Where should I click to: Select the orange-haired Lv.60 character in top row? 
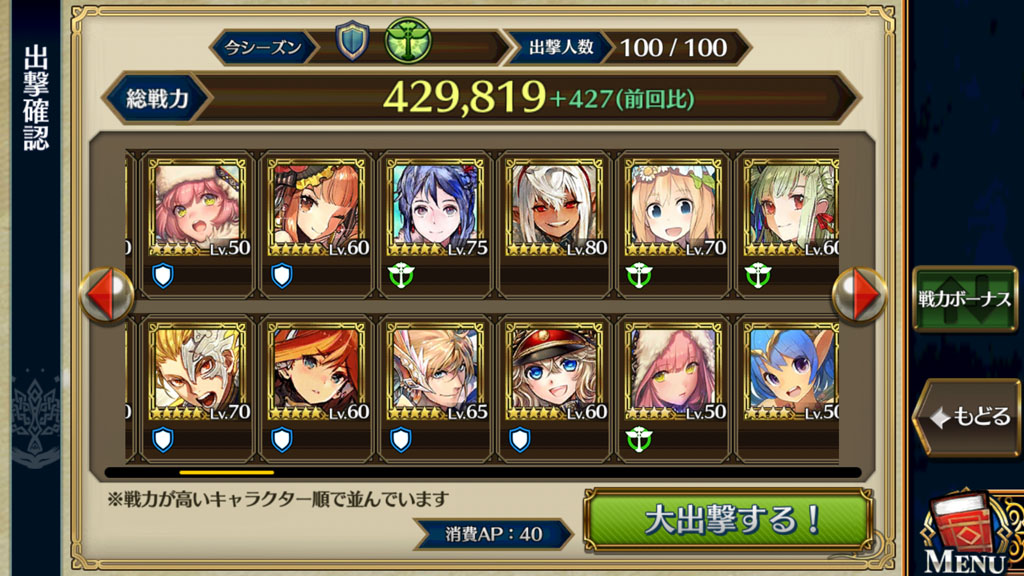click(x=317, y=208)
